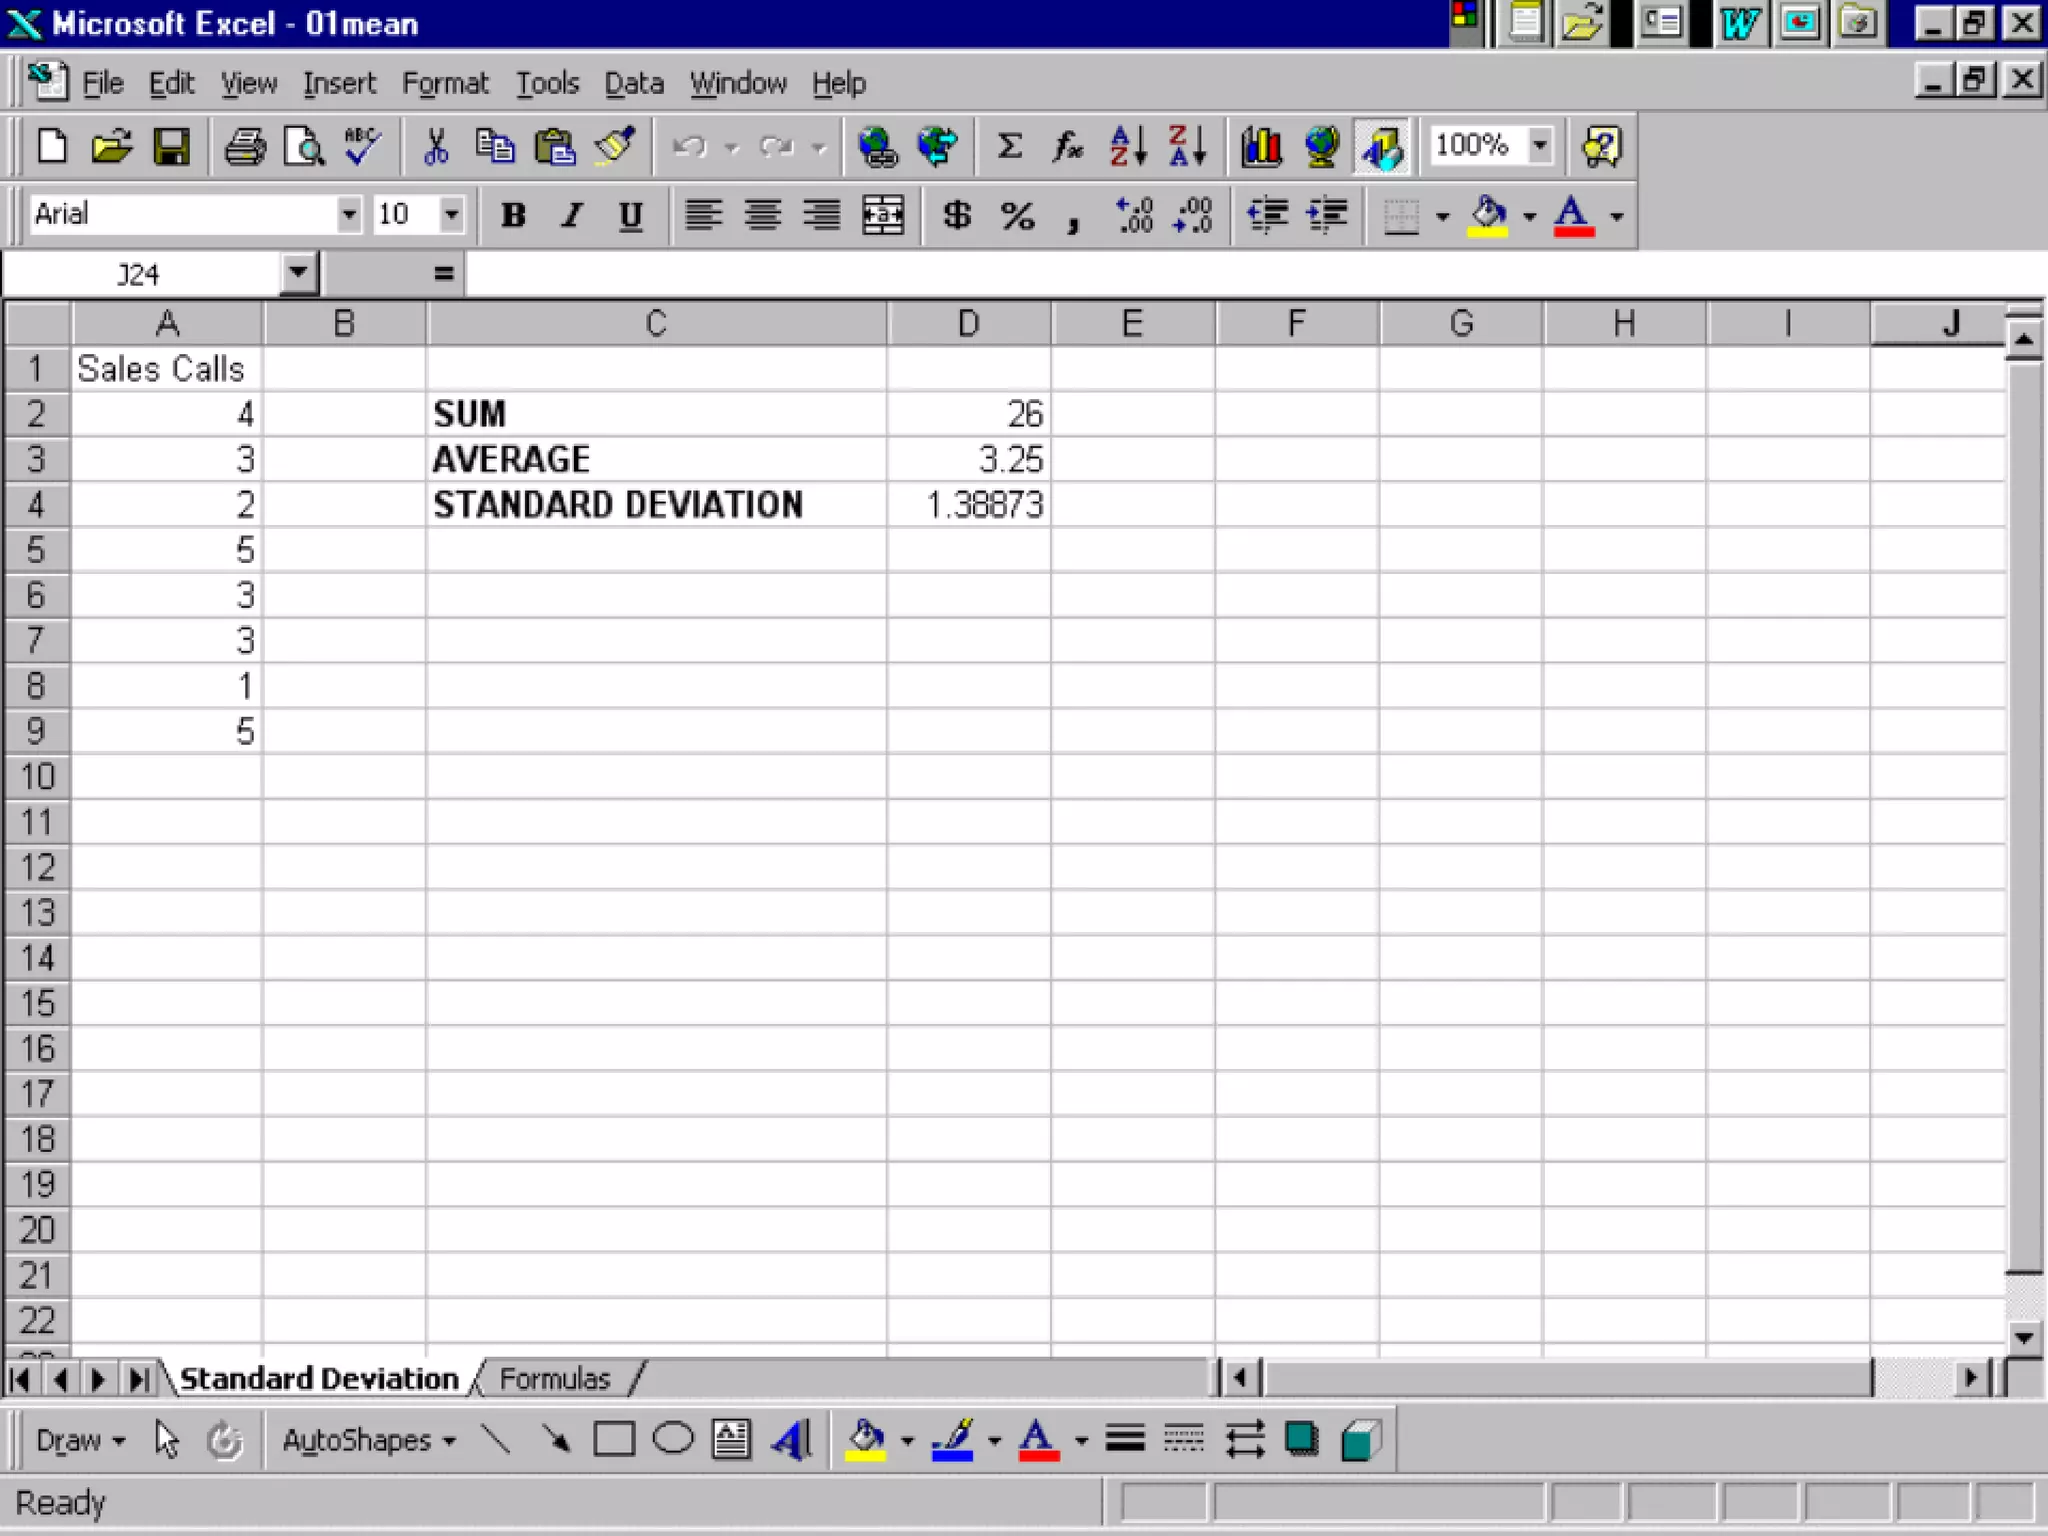The image size is (2048, 1536).
Task: Toggle Bold formatting button
Action: click(513, 215)
